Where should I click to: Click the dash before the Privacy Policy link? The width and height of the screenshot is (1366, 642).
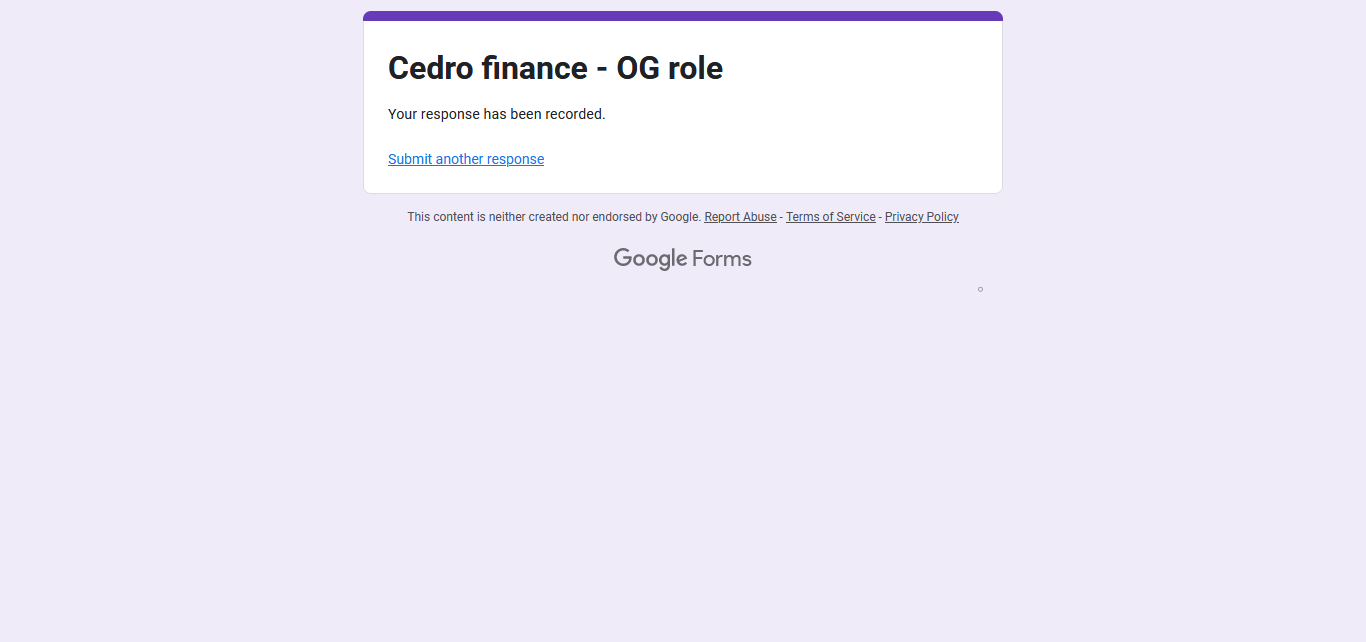pyautogui.click(x=880, y=217)
